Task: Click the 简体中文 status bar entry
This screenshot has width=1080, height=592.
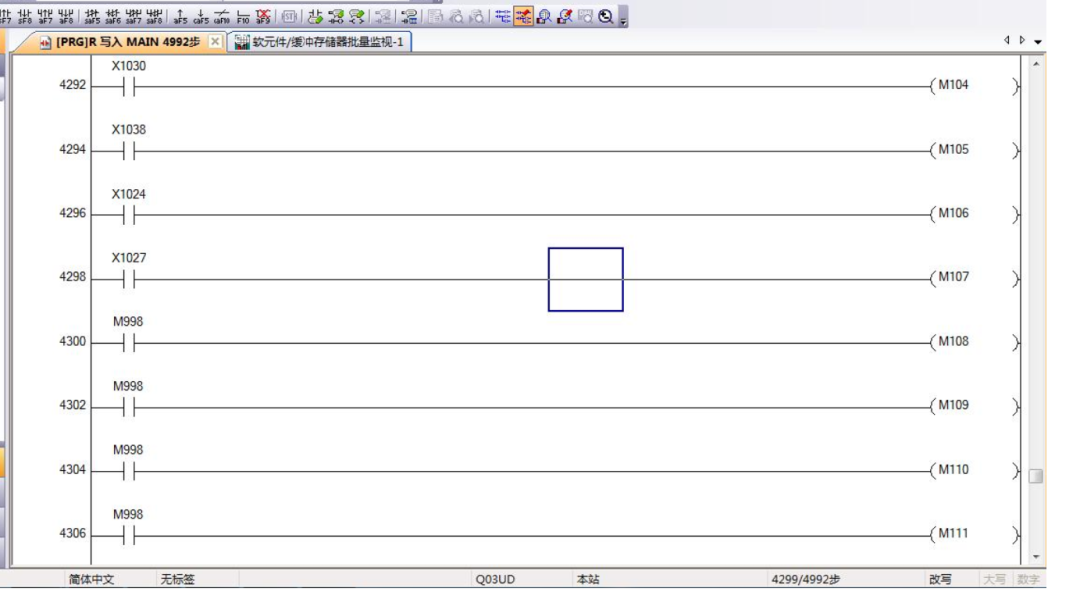Action: 91,580
